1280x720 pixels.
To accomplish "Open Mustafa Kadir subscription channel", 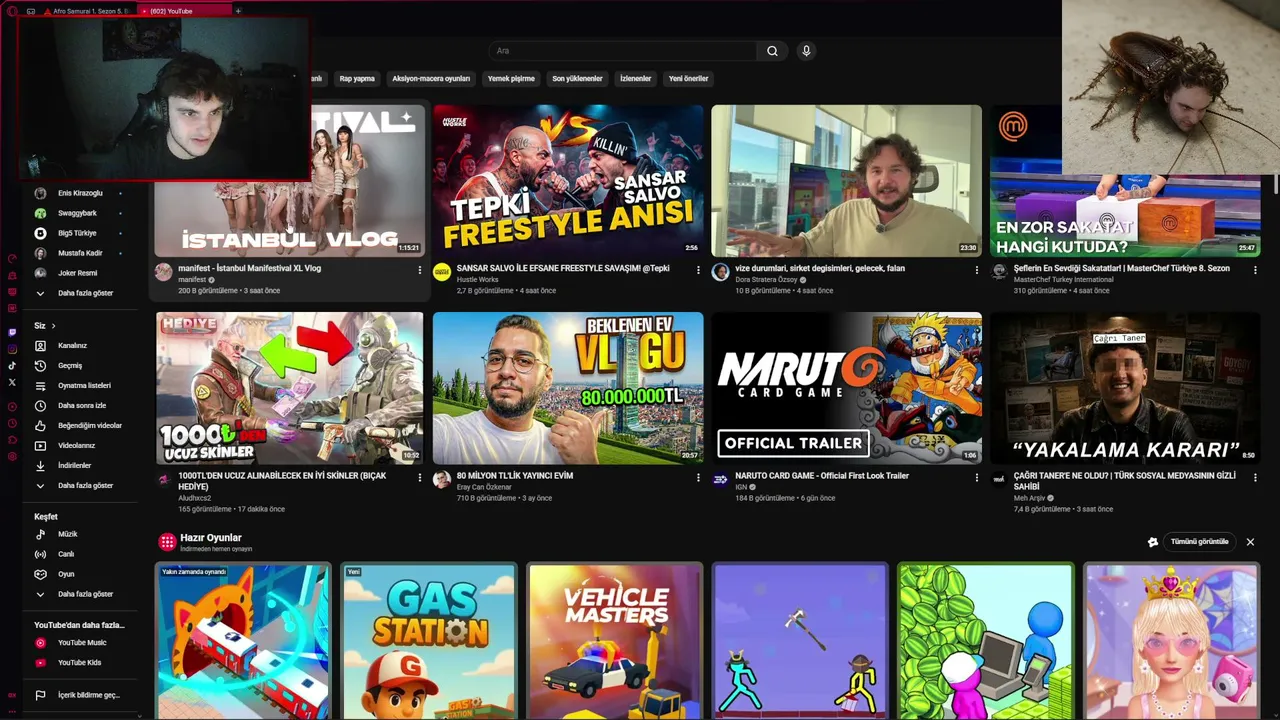I will tap(78, 253).
